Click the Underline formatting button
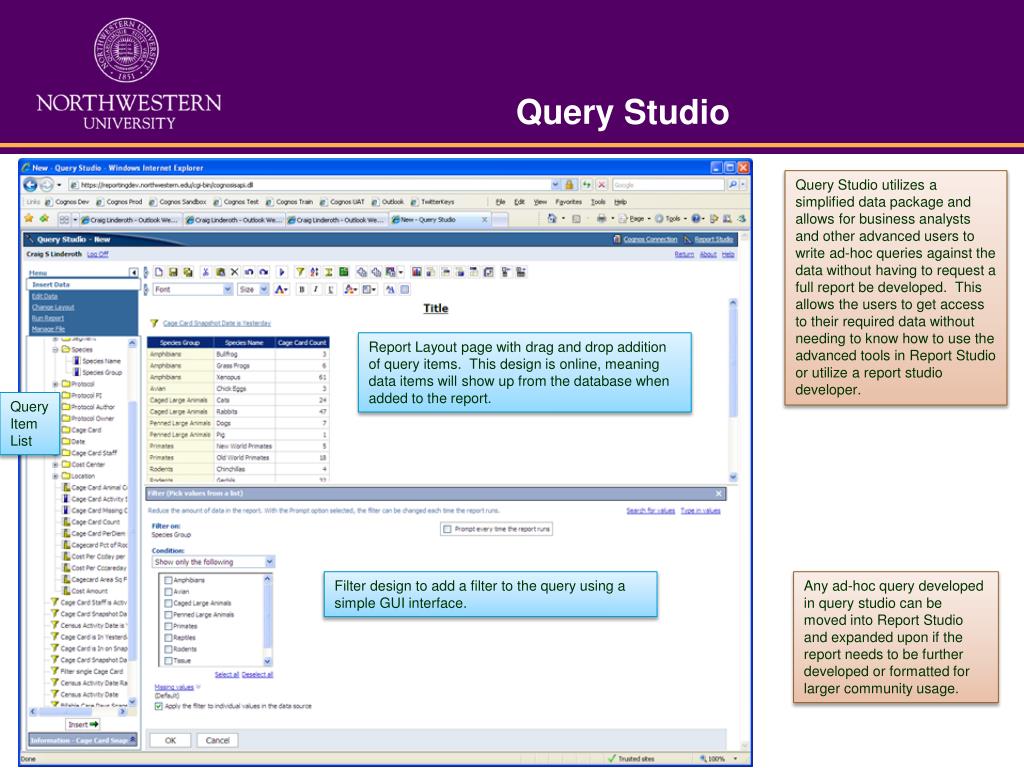Image resolution: width=1024 pixels, height=768 pixels. tap(330, 290)
